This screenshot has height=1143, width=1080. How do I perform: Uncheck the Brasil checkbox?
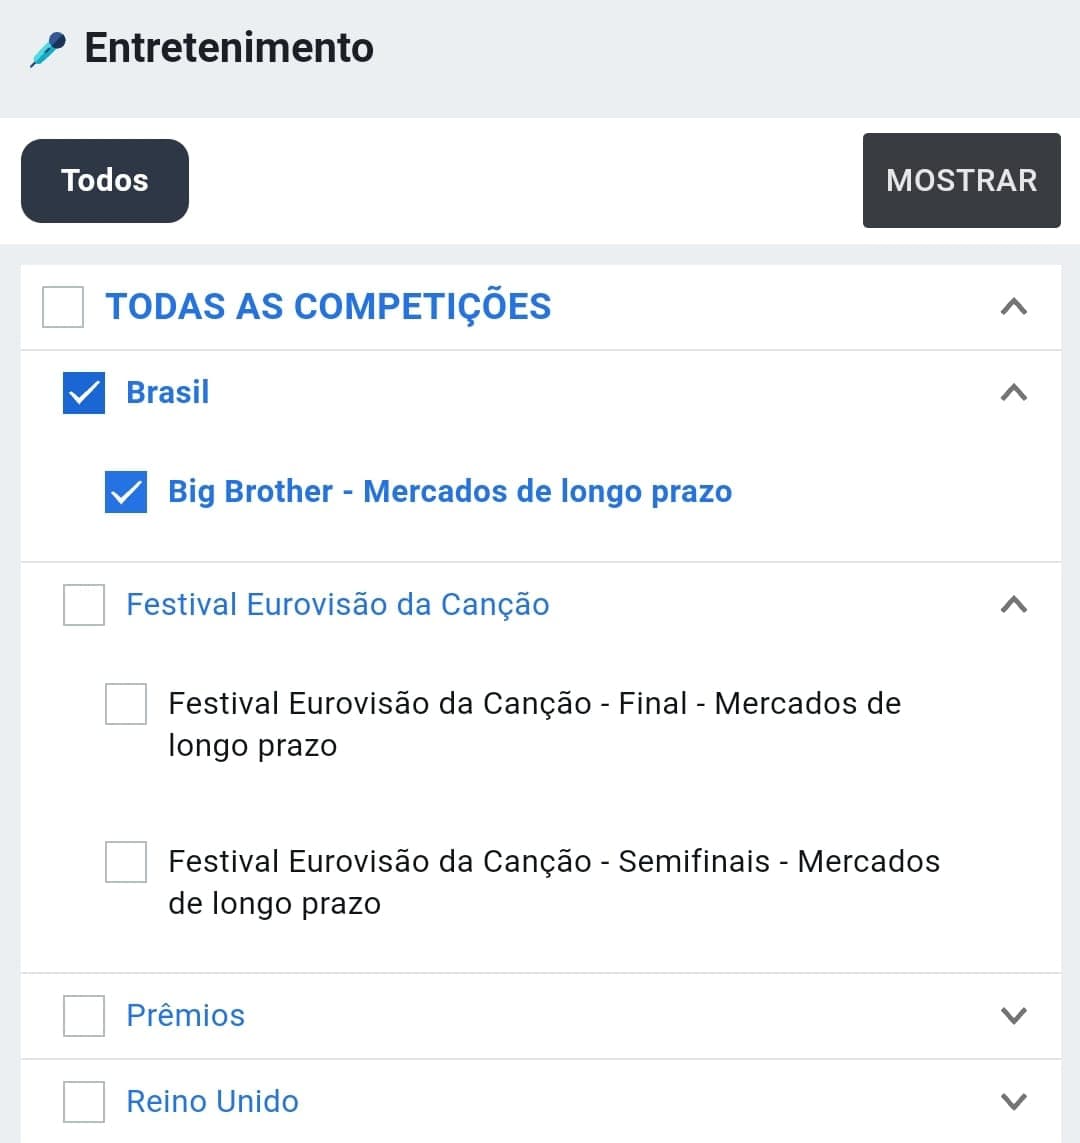[x=84, y=393]
